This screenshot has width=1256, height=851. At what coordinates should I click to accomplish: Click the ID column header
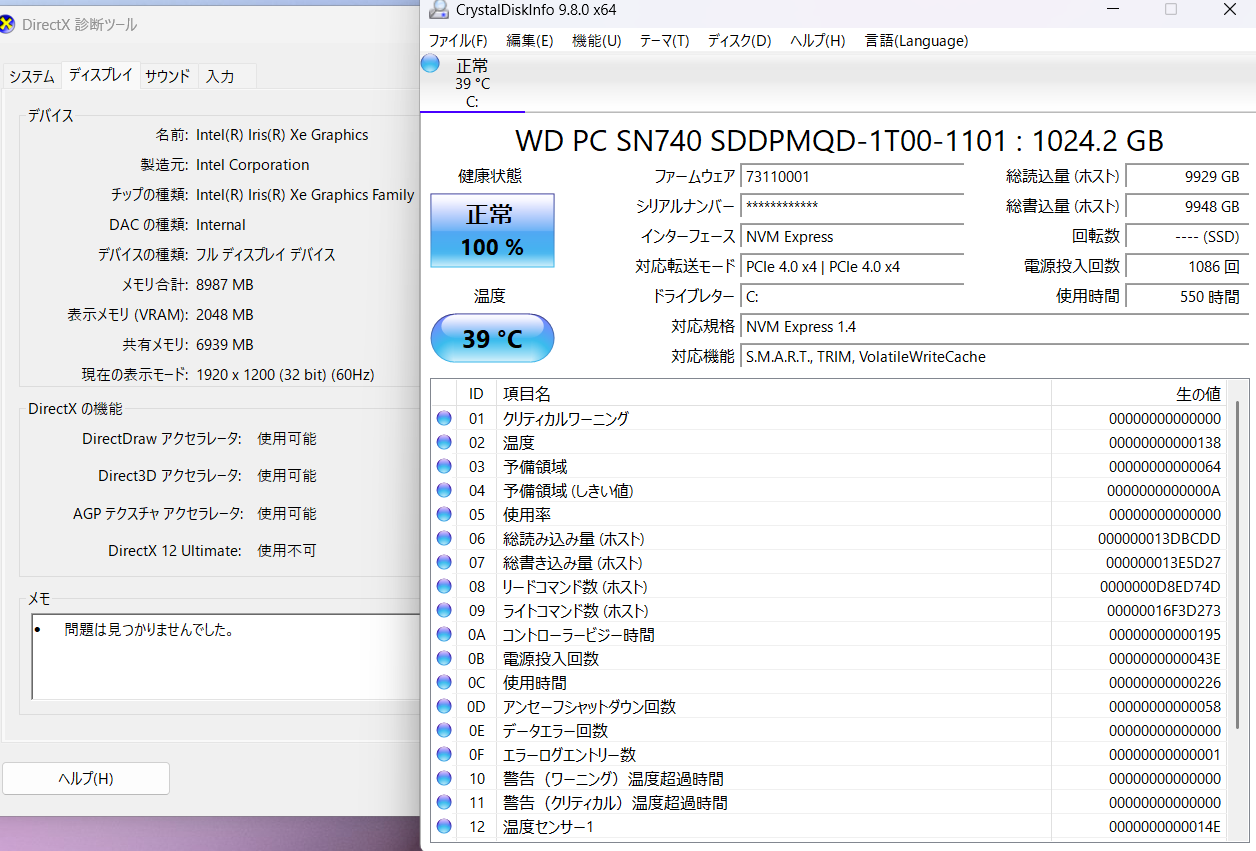tap(476, 394)
